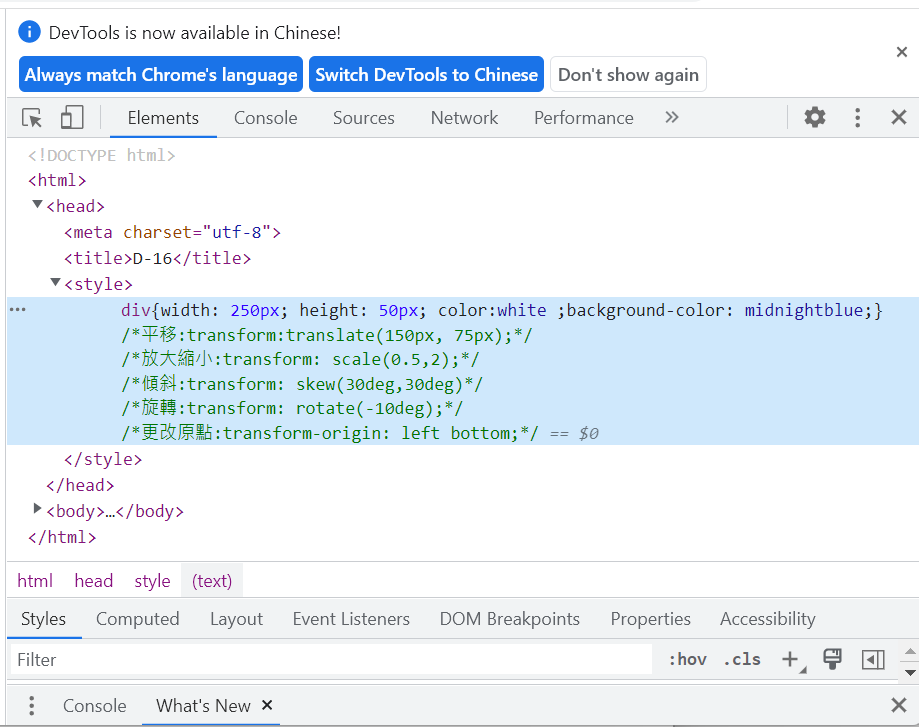Image resolution: width=919 pixels, height=727 pixels.
Task: Collapse the style element
Action: point(56,283)
